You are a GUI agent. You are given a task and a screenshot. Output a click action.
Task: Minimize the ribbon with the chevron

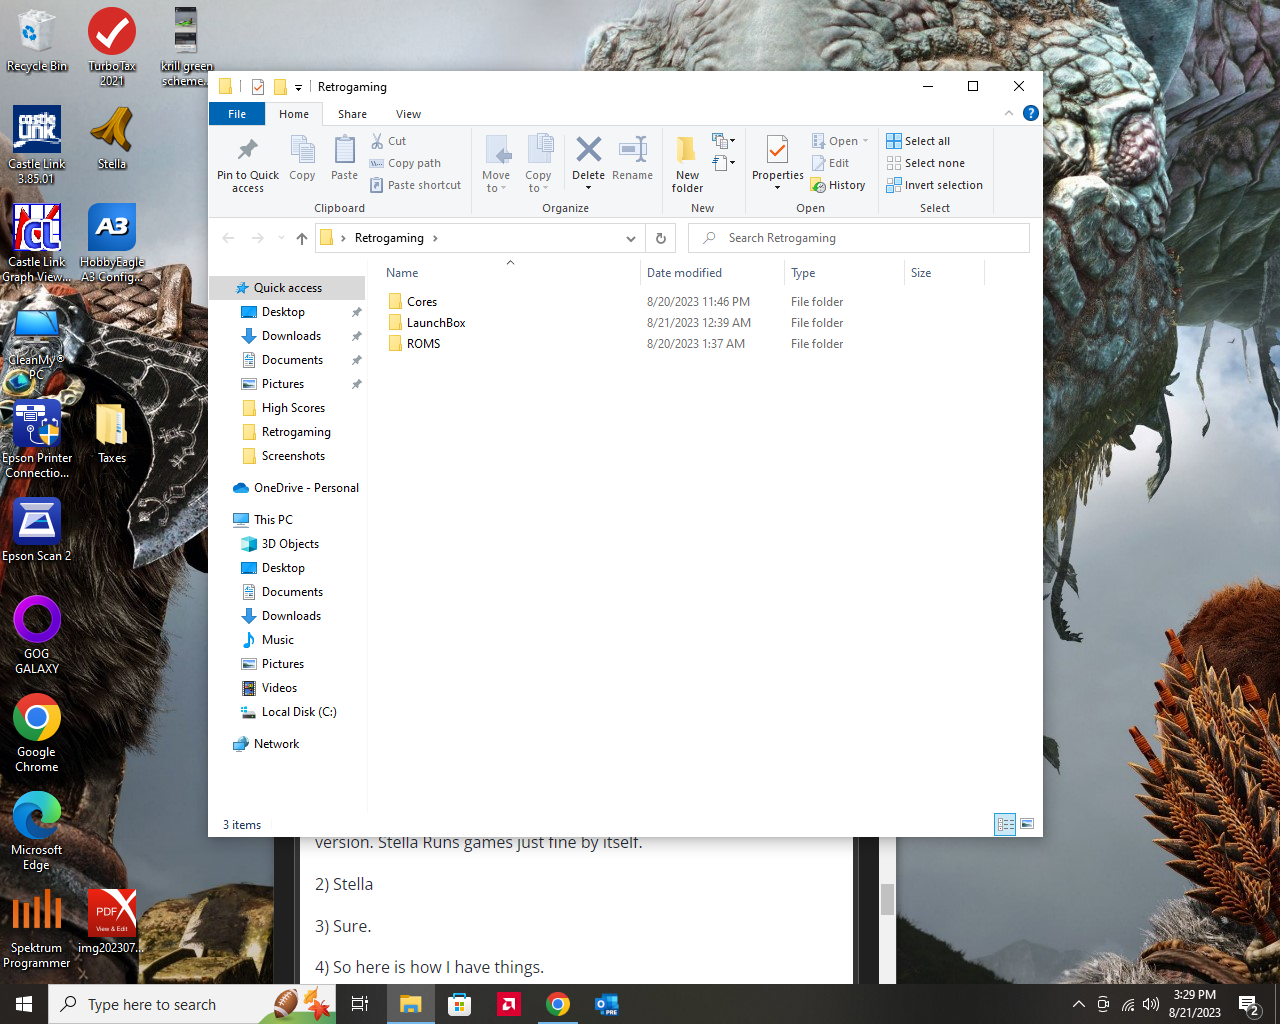[x=1008, y=113]
